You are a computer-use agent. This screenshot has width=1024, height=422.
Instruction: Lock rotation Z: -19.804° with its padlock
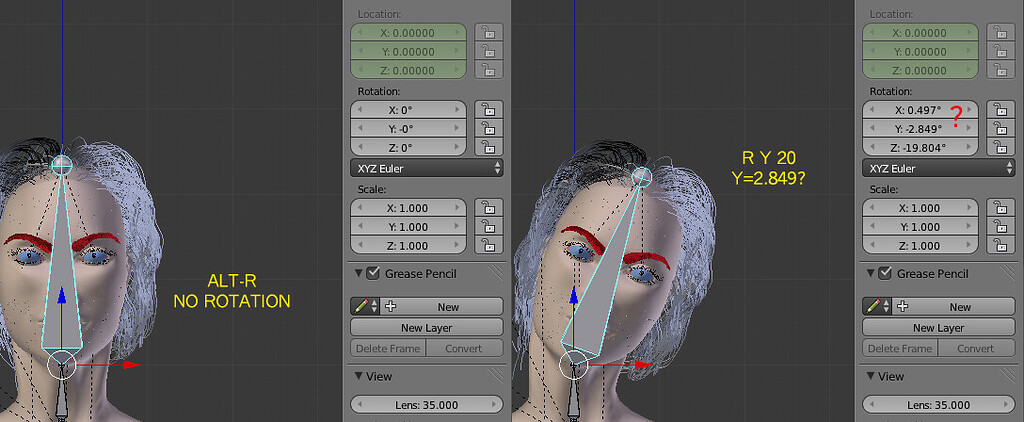(1000, 148)
